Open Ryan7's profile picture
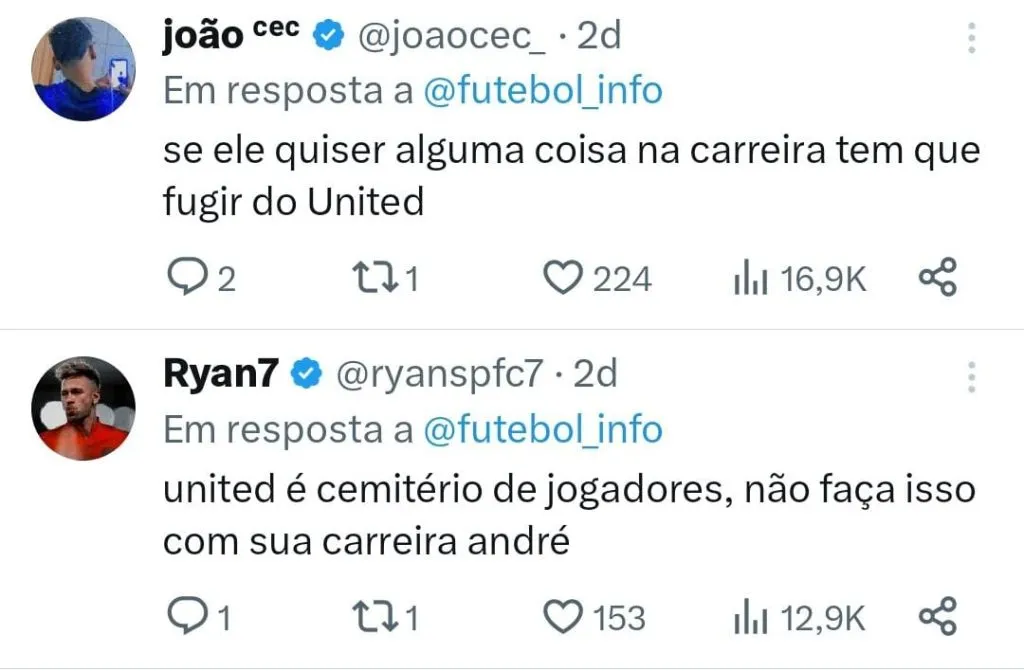1024x671 pixels. pyautogui.click(x=82, y=408)
